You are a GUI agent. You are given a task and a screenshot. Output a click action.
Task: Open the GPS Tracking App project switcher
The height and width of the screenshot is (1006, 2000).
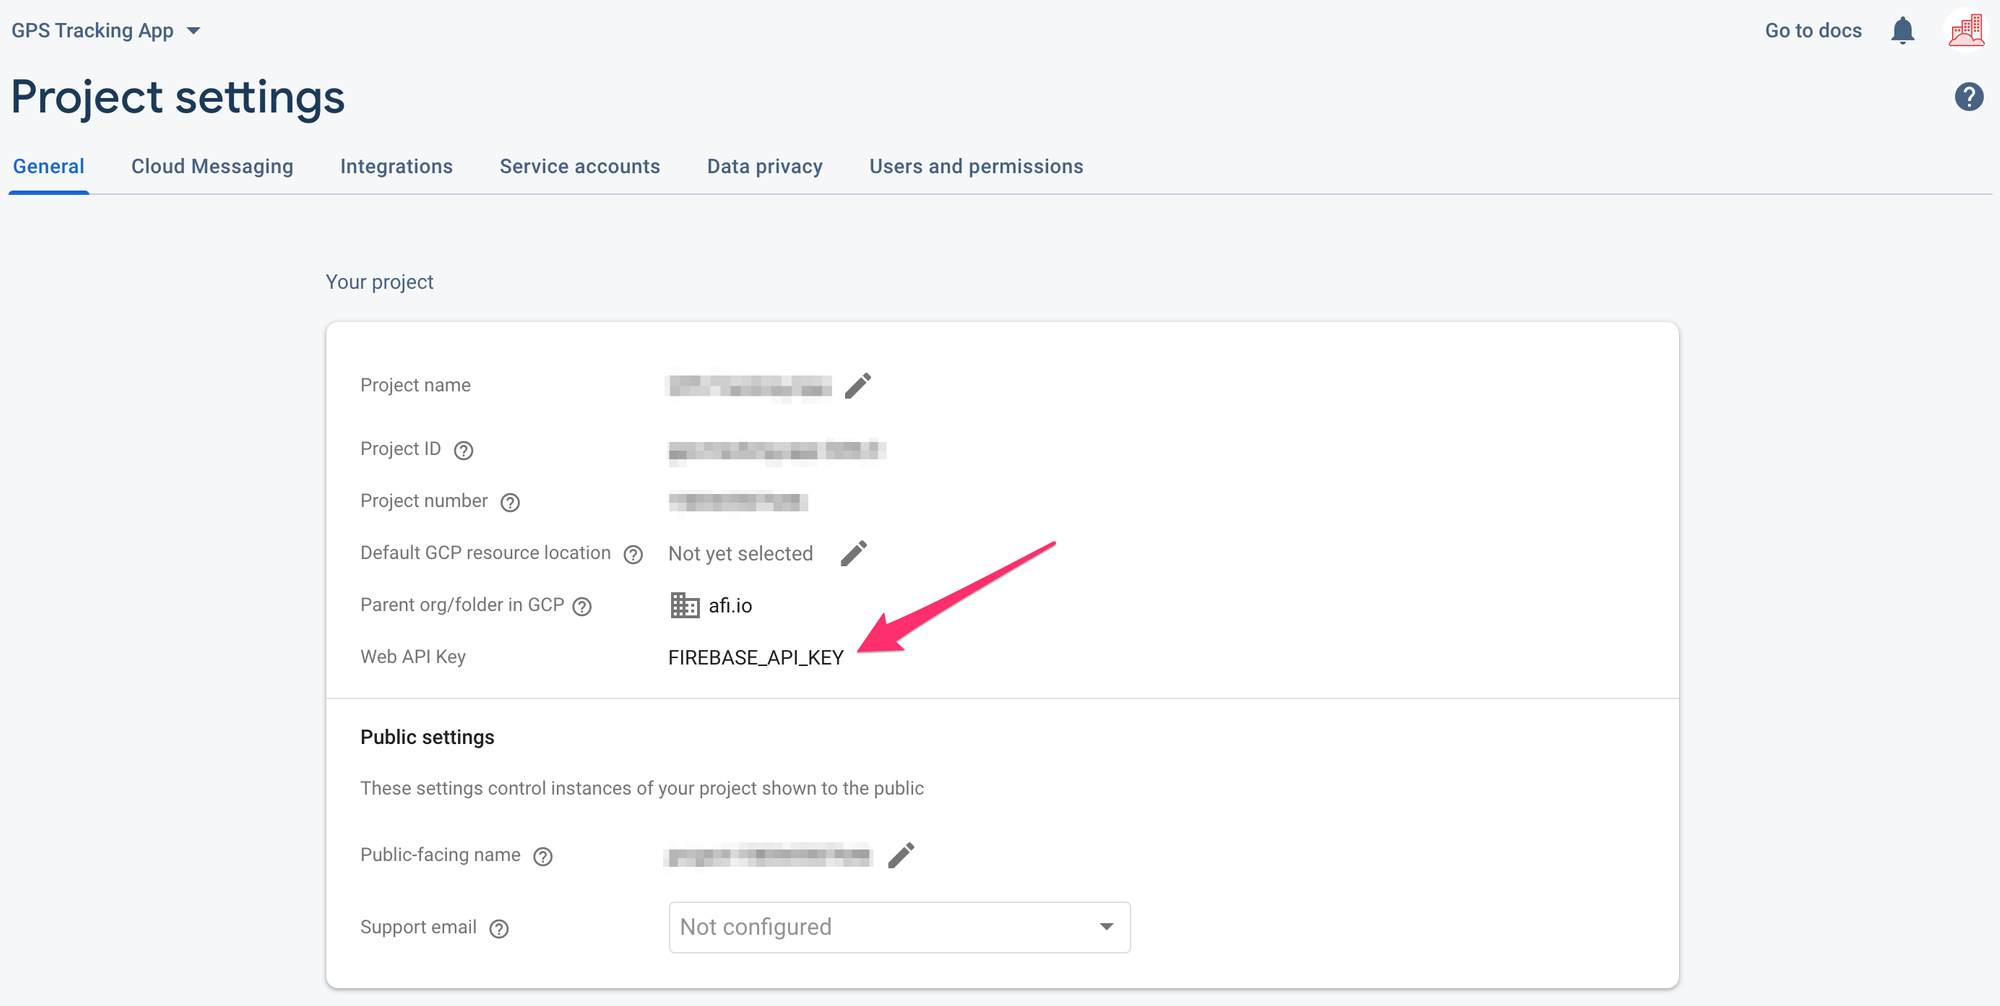[105, 30]
